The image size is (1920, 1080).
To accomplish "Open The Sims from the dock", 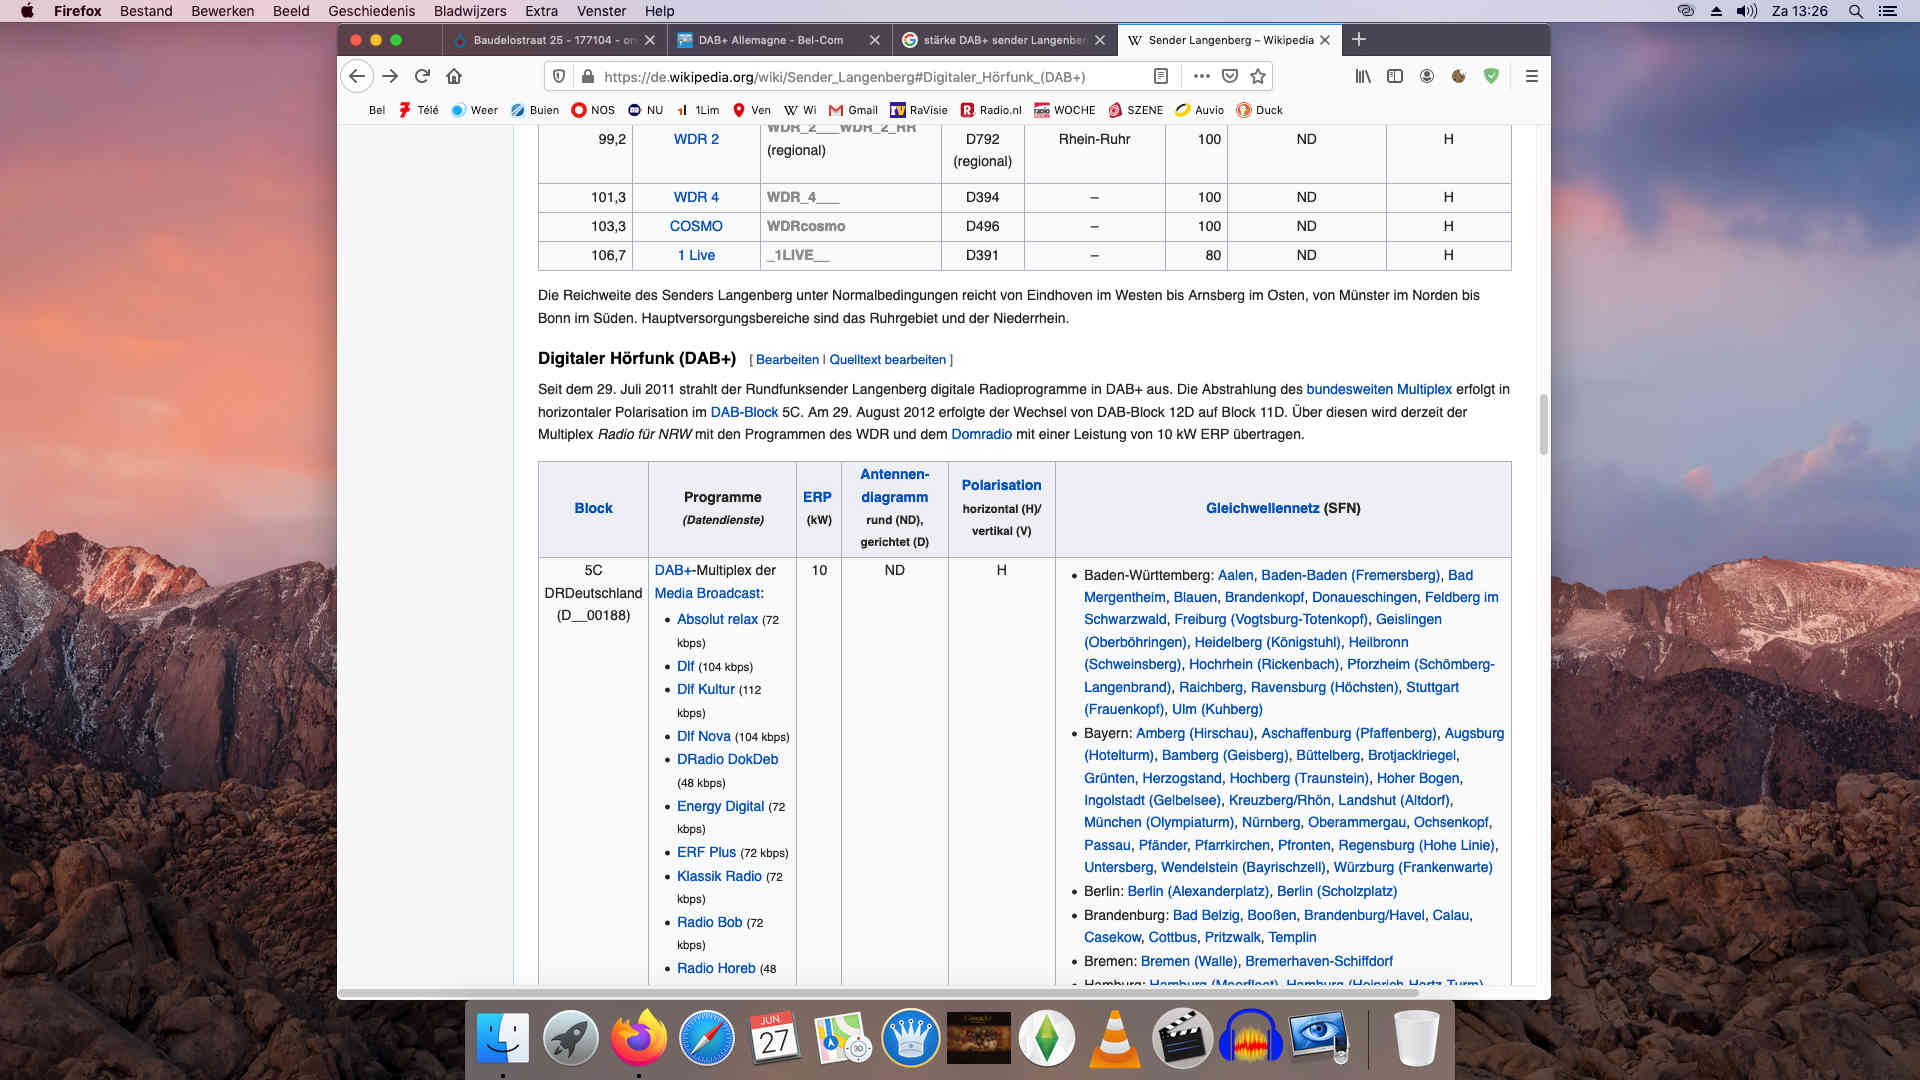I will [x=1047, y=1038].
